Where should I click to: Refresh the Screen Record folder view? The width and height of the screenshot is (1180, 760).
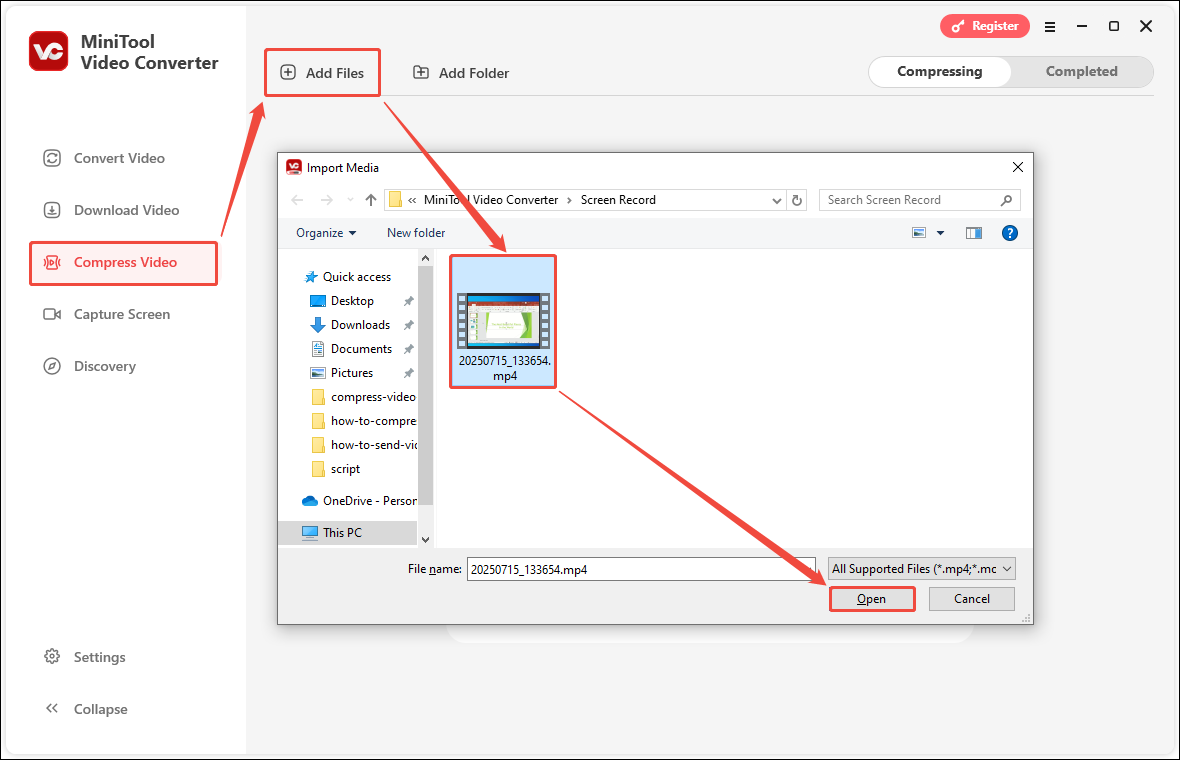[797, 200]
